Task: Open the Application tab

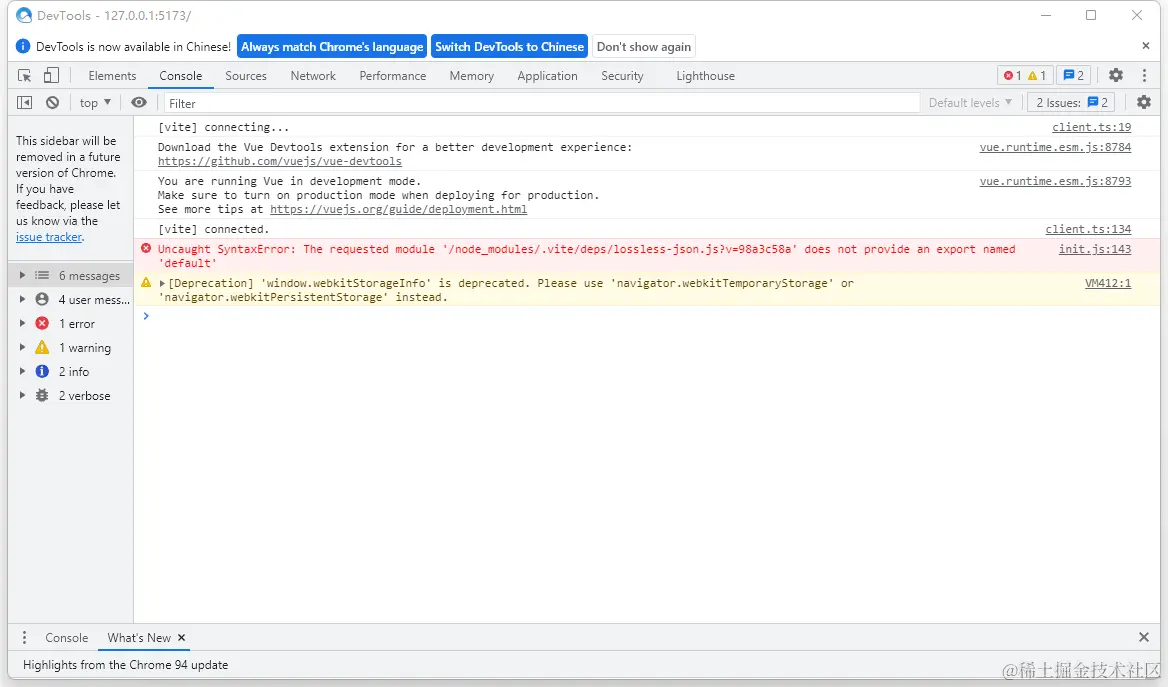Action: 548,75
